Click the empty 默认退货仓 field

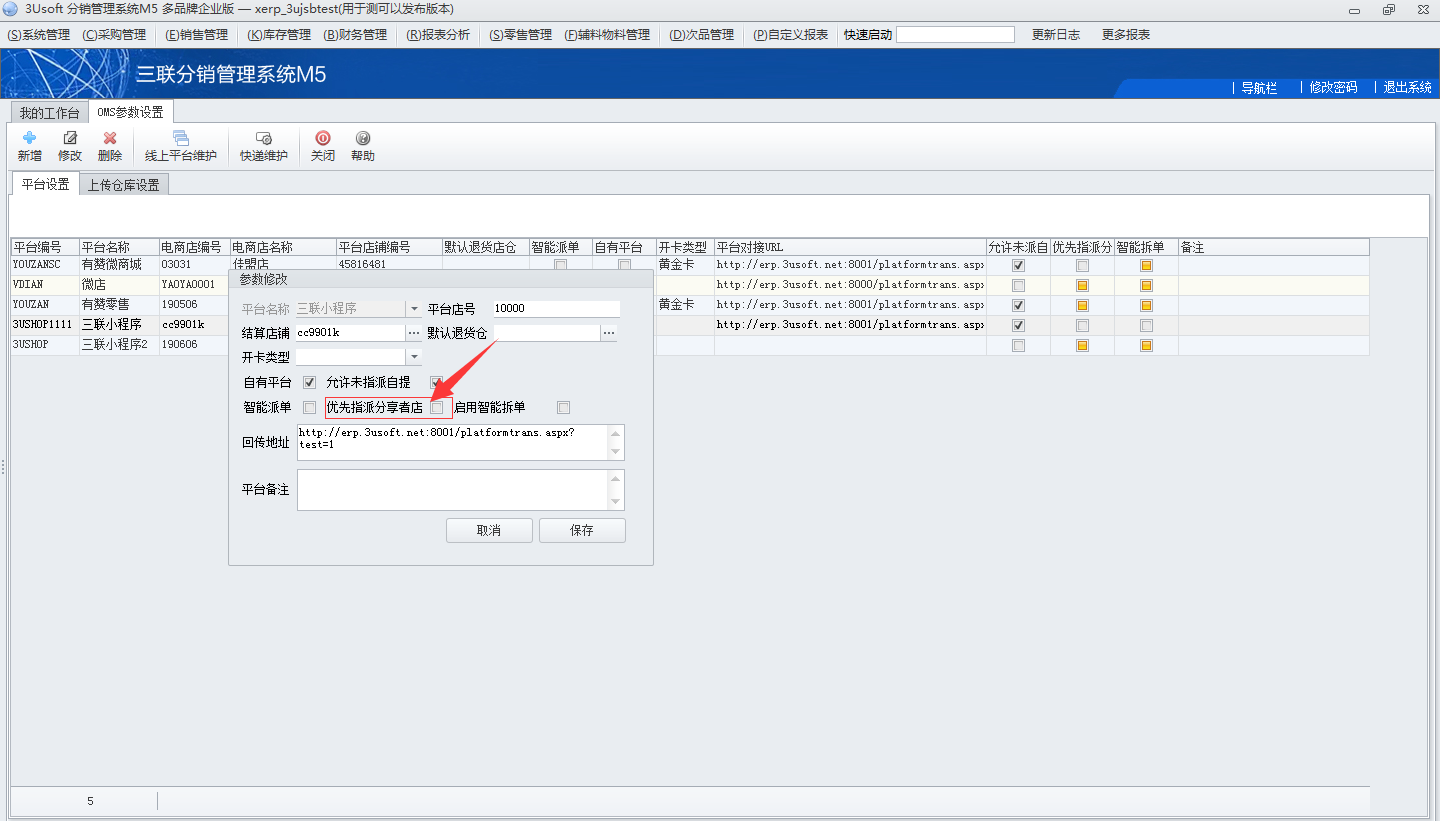[x=546, y=333]
